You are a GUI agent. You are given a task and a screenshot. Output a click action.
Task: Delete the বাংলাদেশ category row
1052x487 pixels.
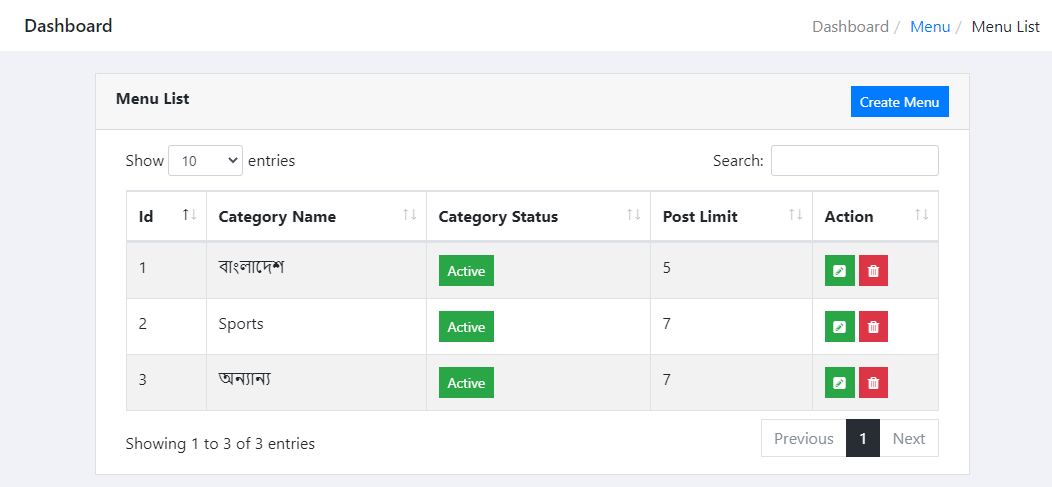click(x=873, y=271)
